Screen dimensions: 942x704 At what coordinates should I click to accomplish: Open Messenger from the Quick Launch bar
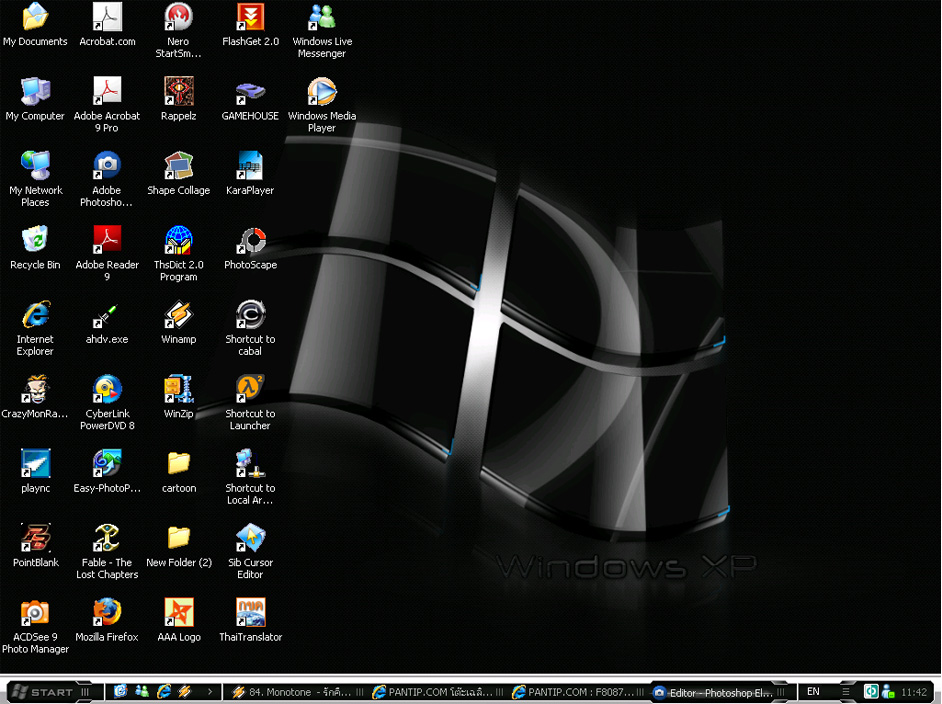click(142, 691)
